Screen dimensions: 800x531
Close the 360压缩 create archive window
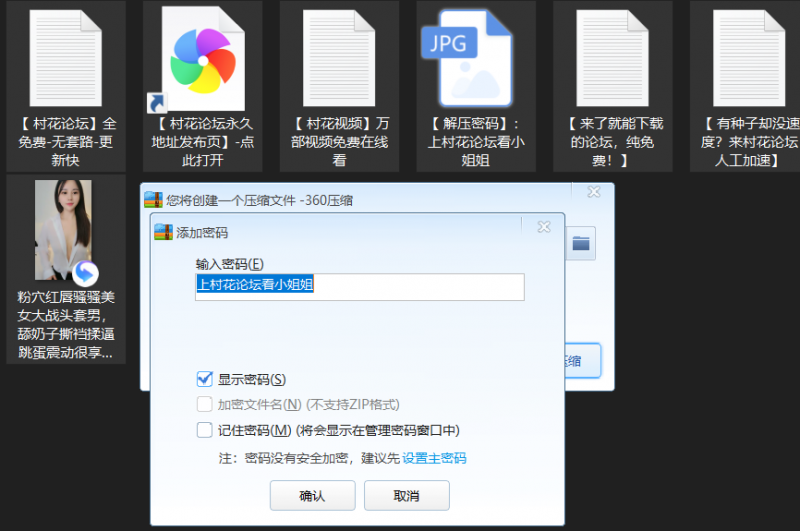tap(594, 192)
